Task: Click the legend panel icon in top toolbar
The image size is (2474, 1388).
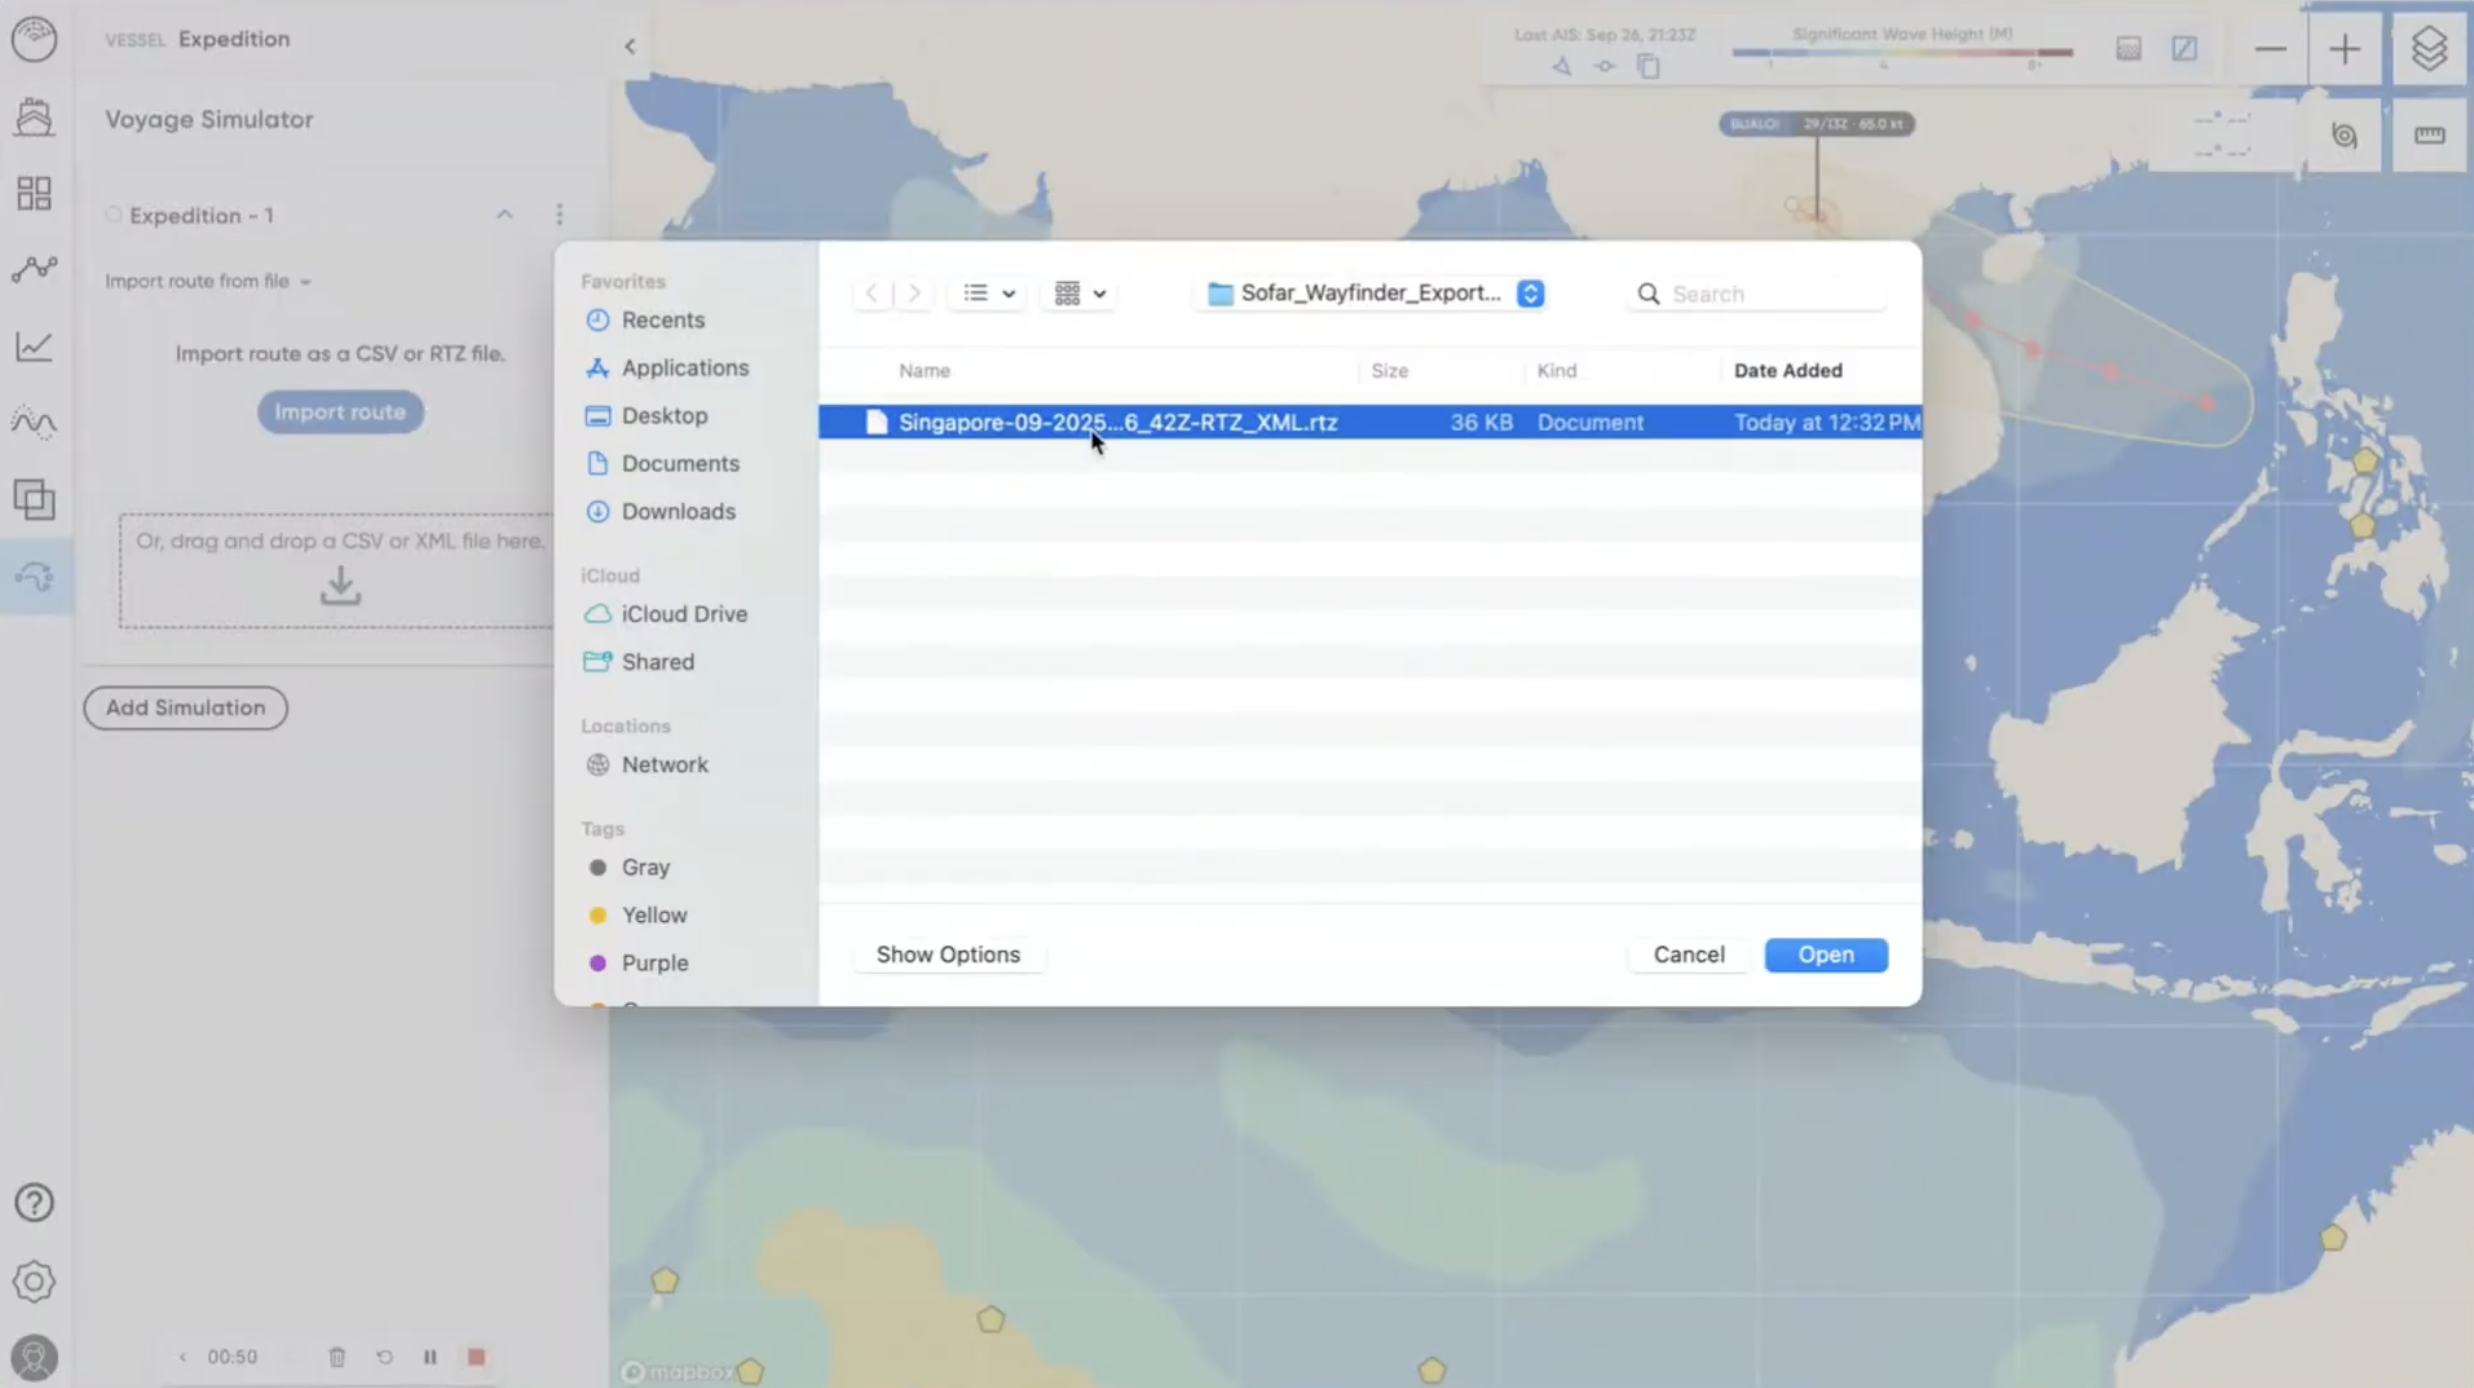Action: point(2128,49)
